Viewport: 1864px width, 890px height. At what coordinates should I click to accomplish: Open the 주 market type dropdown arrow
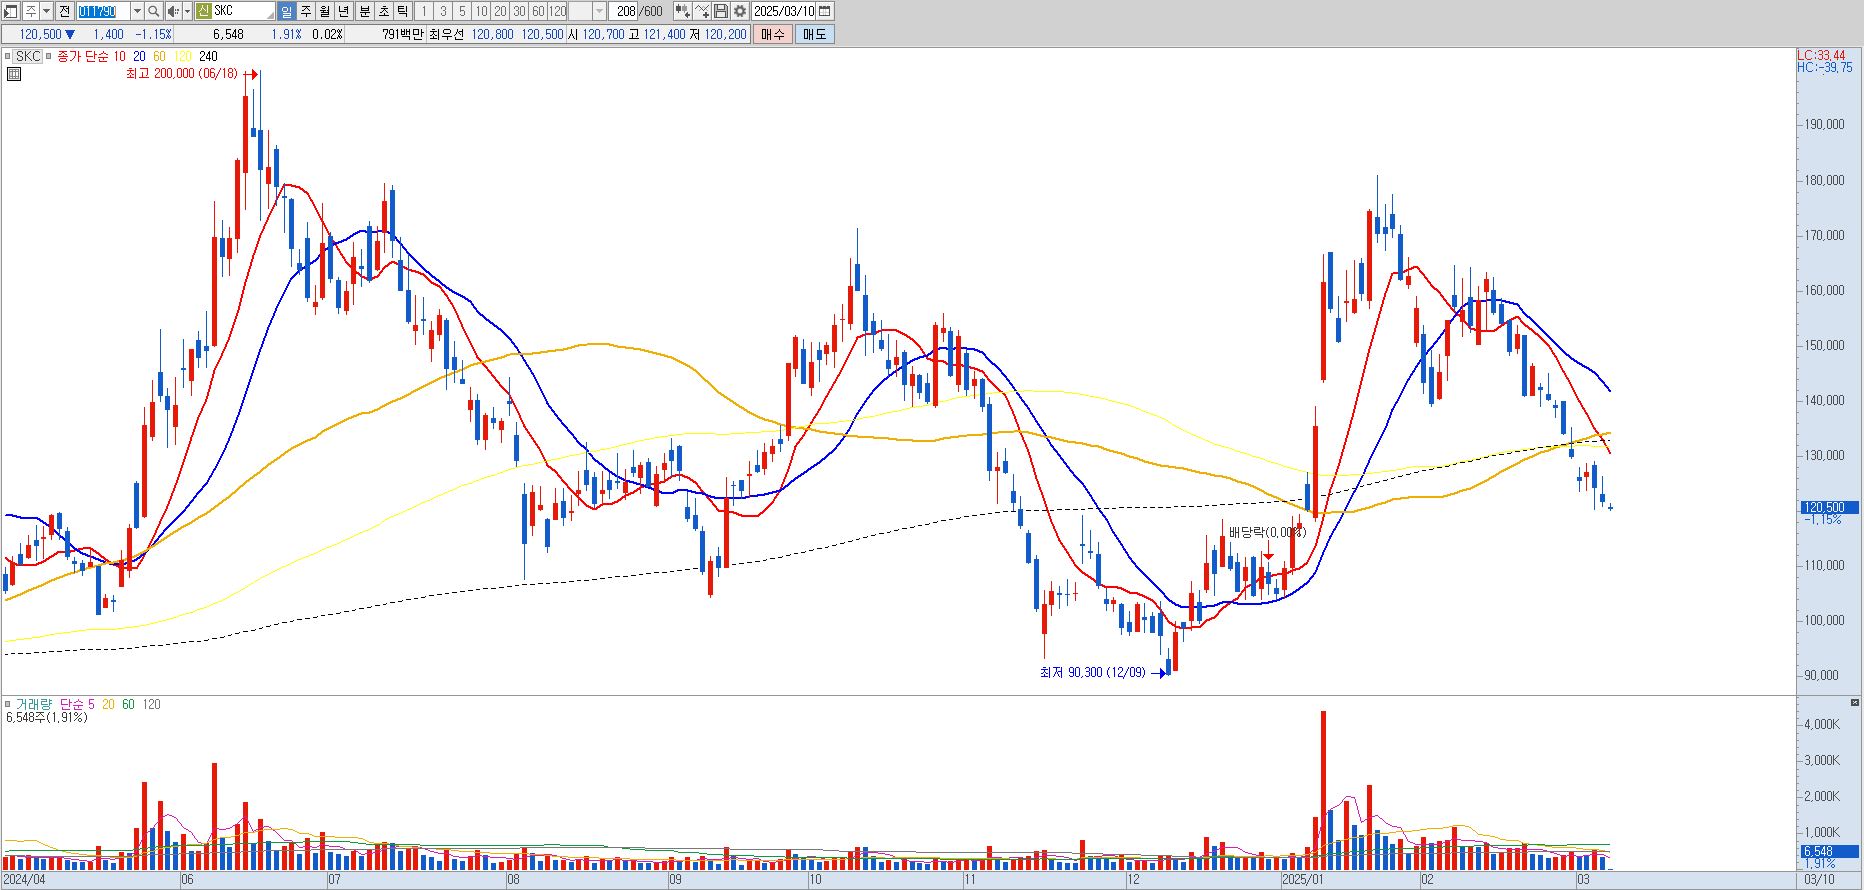pos(46,11)
